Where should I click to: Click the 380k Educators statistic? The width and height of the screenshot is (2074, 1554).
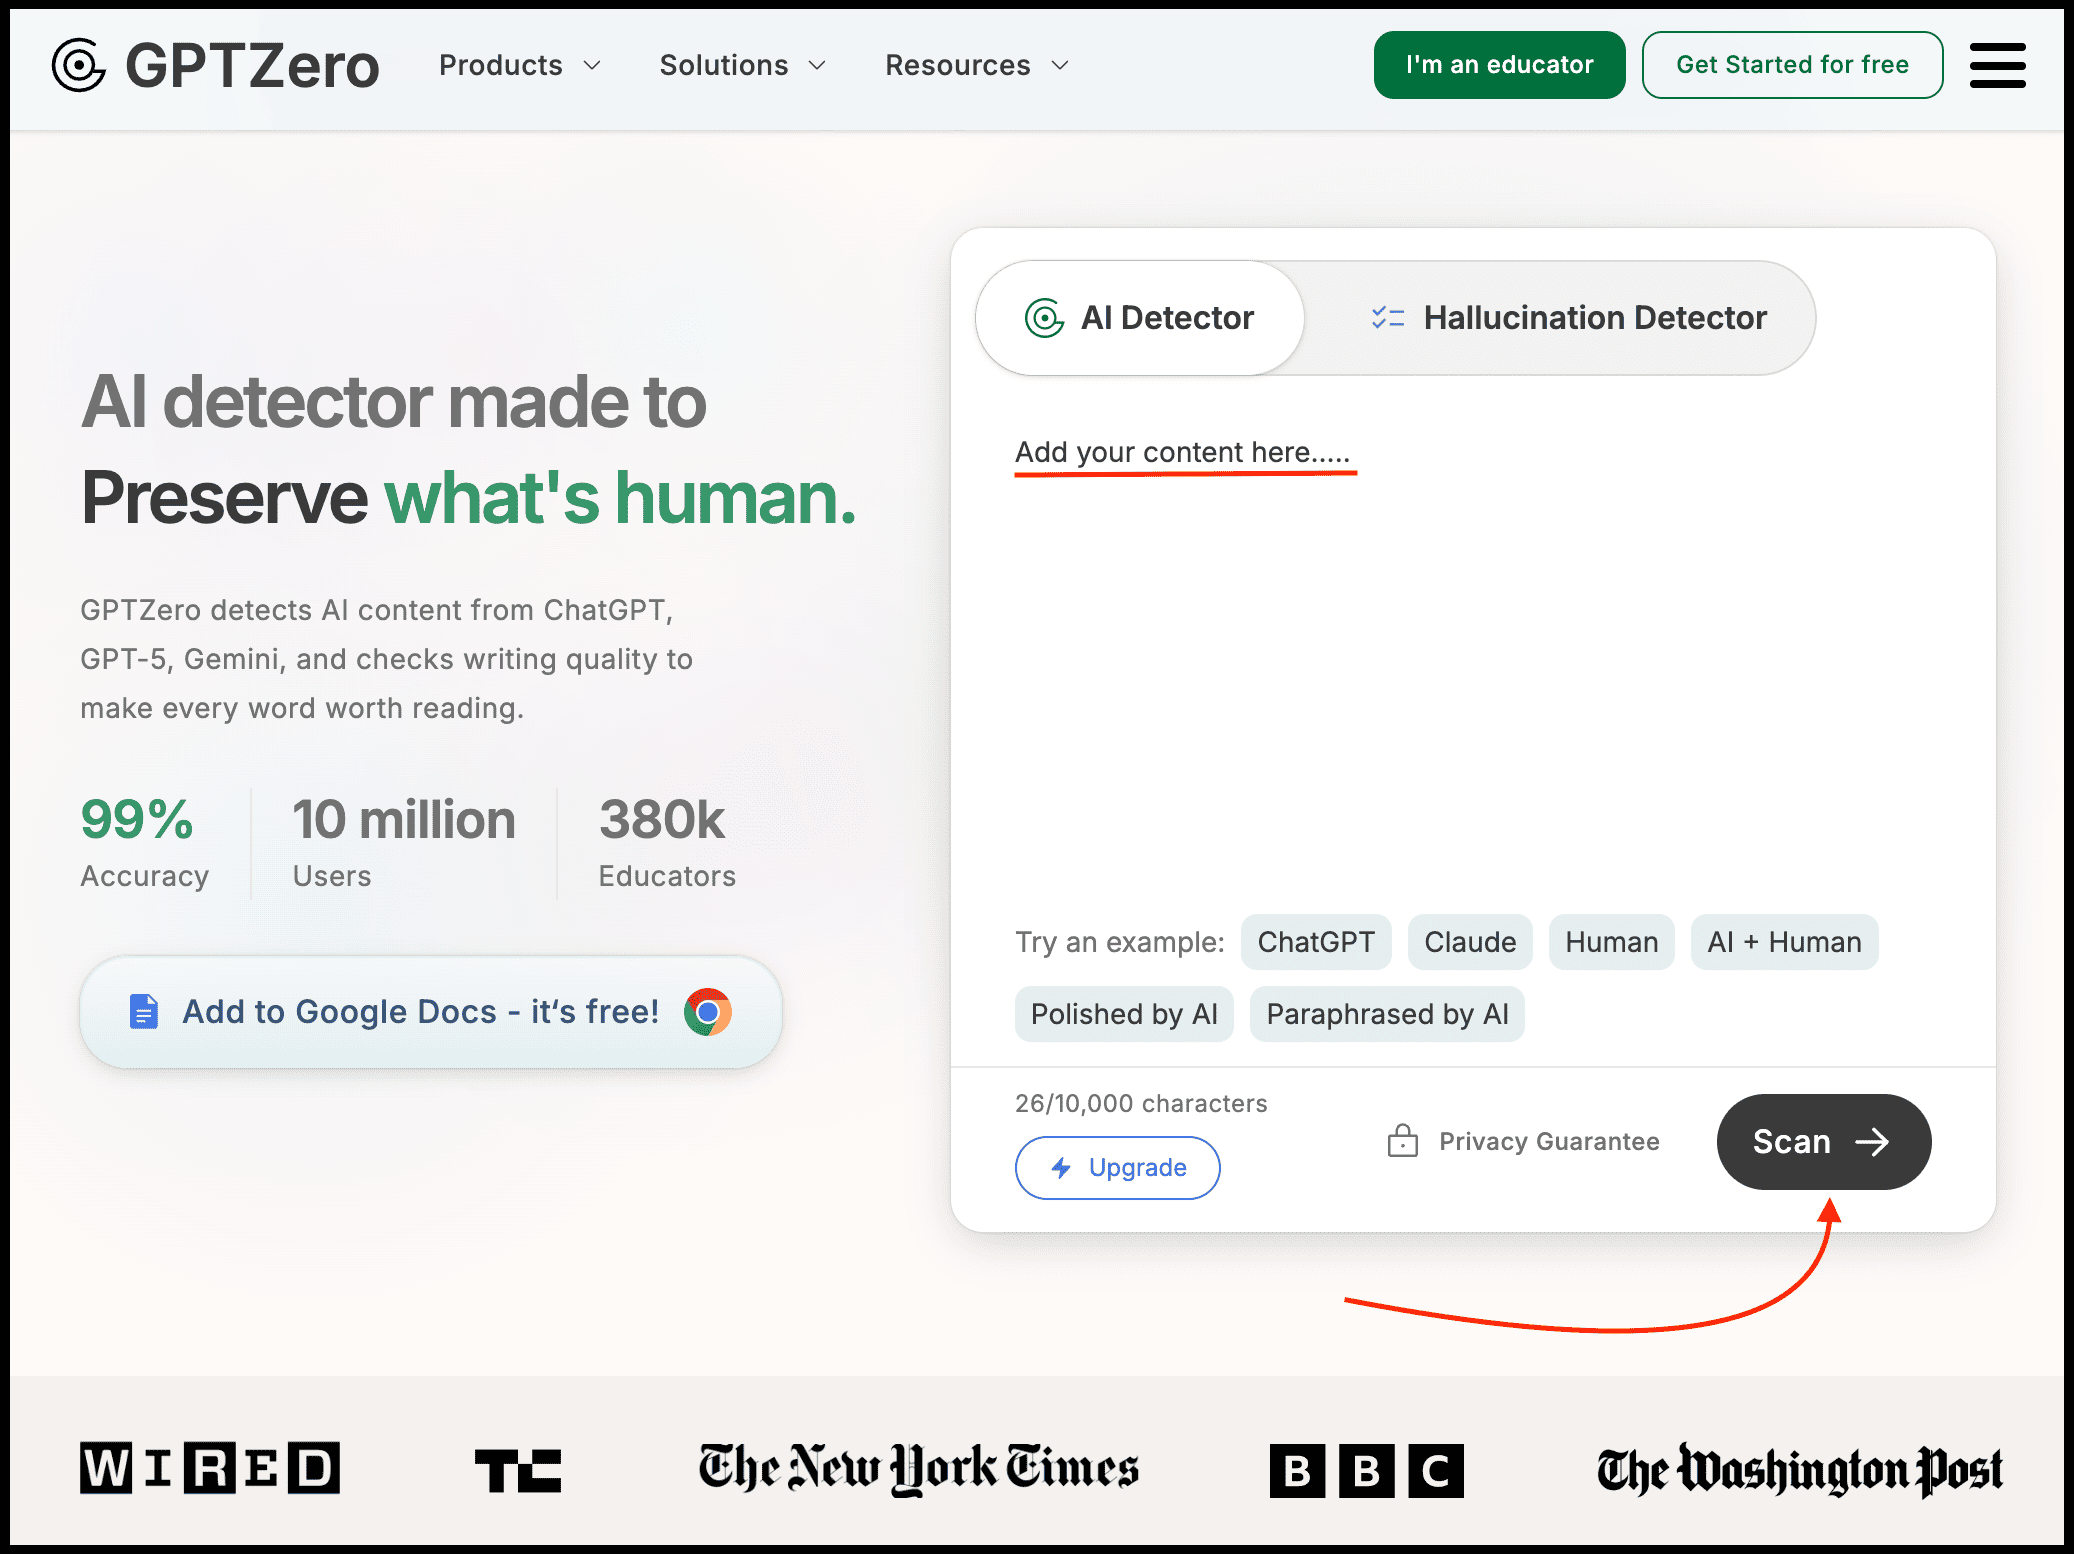(667, 842)
